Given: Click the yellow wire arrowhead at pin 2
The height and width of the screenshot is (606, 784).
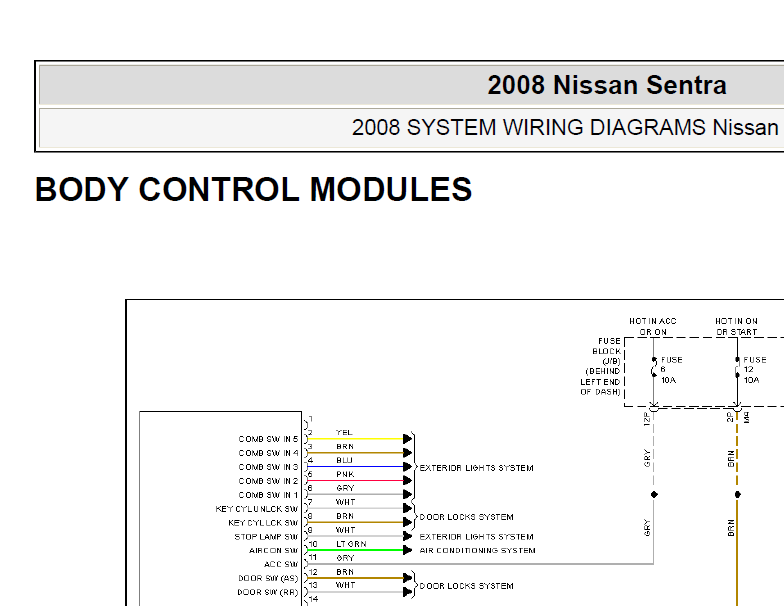Looking at the screenshot, I should 408,439.
